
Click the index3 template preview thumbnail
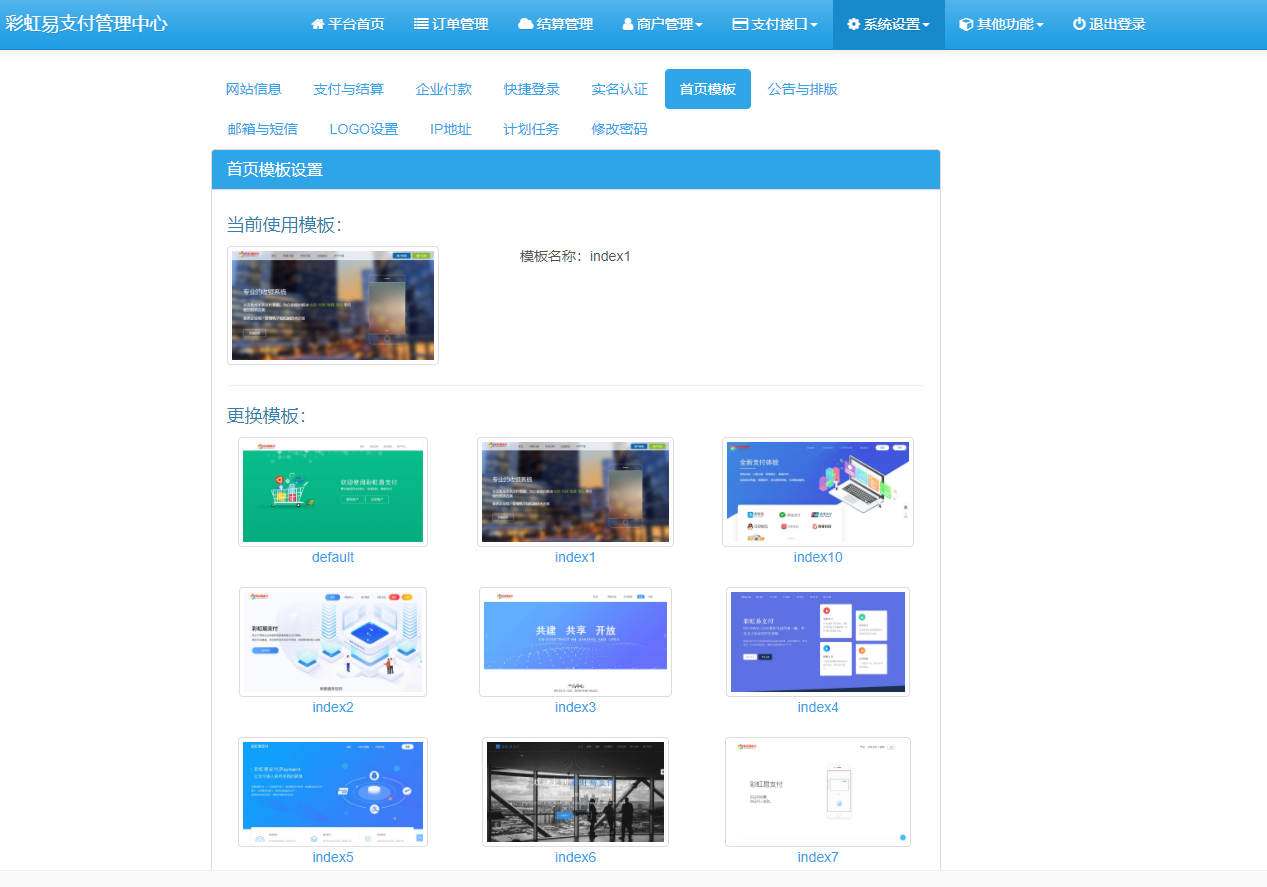click(x=575, y=641)
